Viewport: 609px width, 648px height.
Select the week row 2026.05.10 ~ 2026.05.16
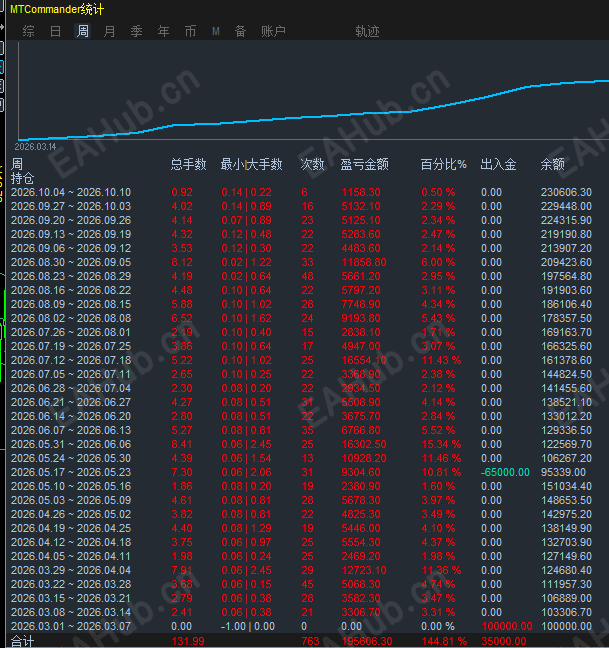[x=301, y=486]
